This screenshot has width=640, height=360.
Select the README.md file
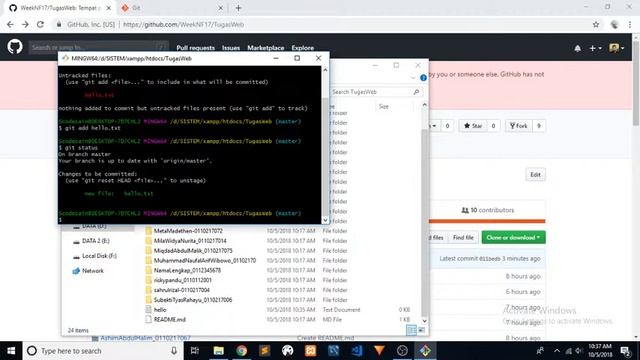(170, 320)
